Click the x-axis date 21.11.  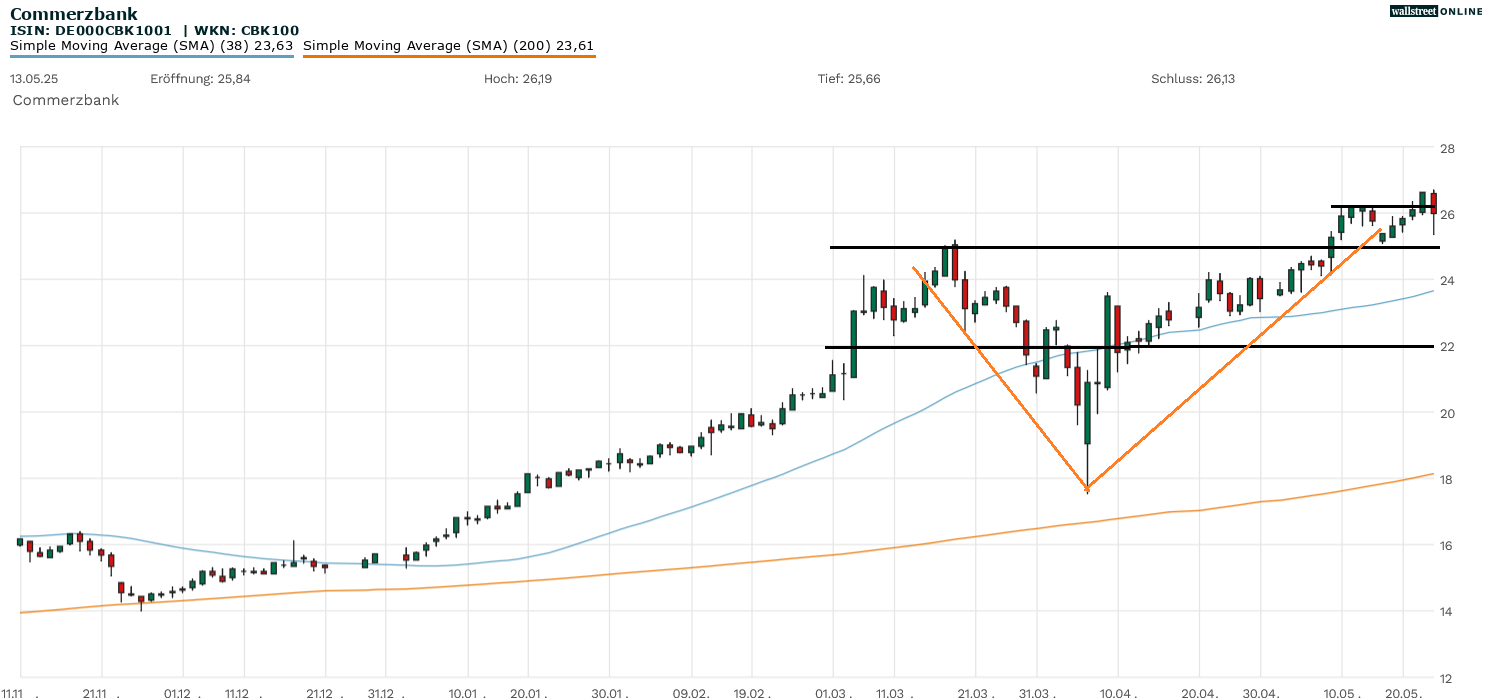[x=101, y=693]
